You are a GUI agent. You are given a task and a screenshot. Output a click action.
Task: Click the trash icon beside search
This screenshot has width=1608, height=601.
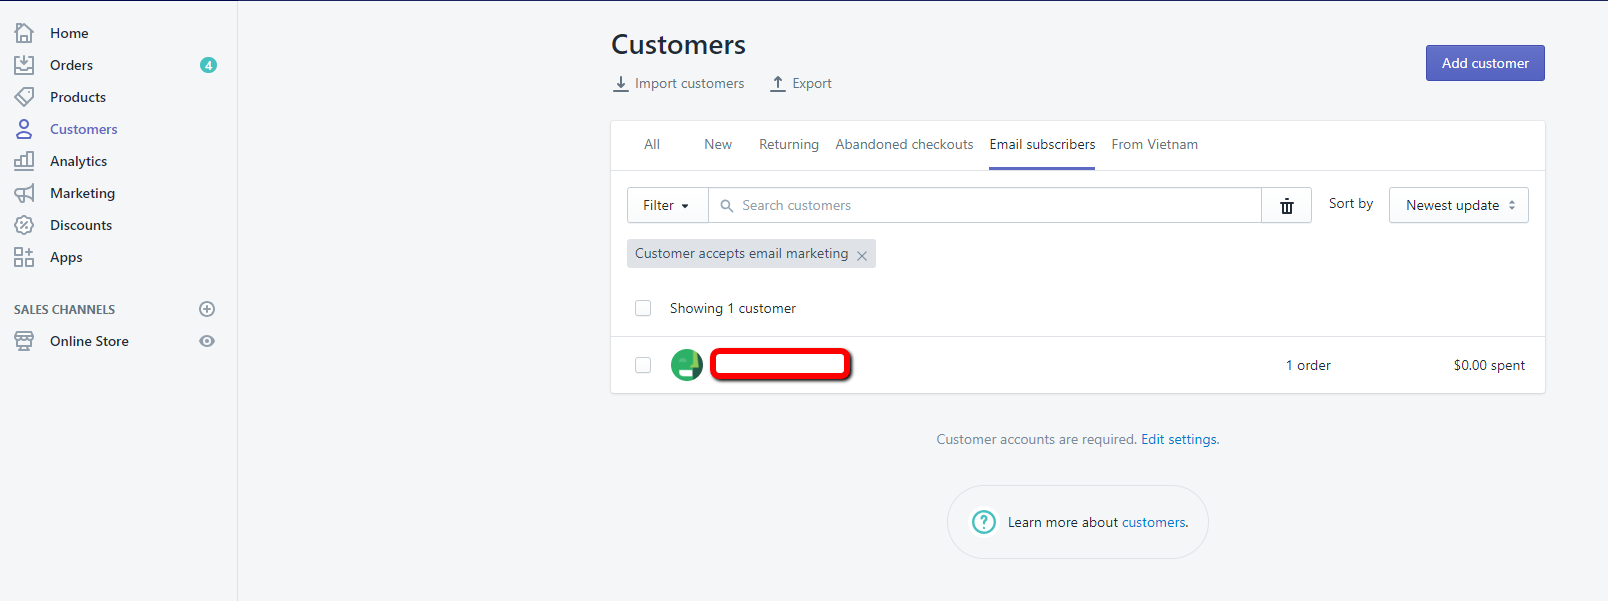click(1286, 206)
